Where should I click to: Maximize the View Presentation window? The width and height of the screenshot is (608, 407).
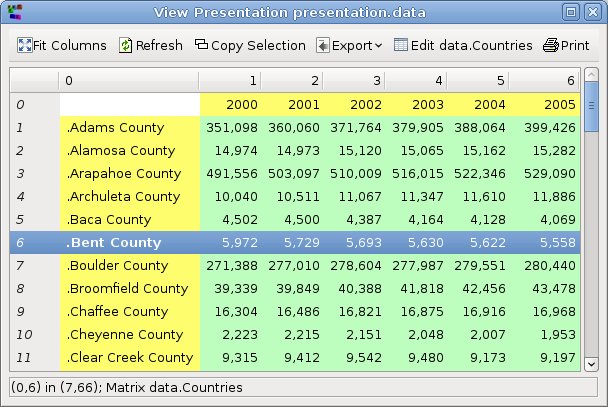click(x=571, y=12)
